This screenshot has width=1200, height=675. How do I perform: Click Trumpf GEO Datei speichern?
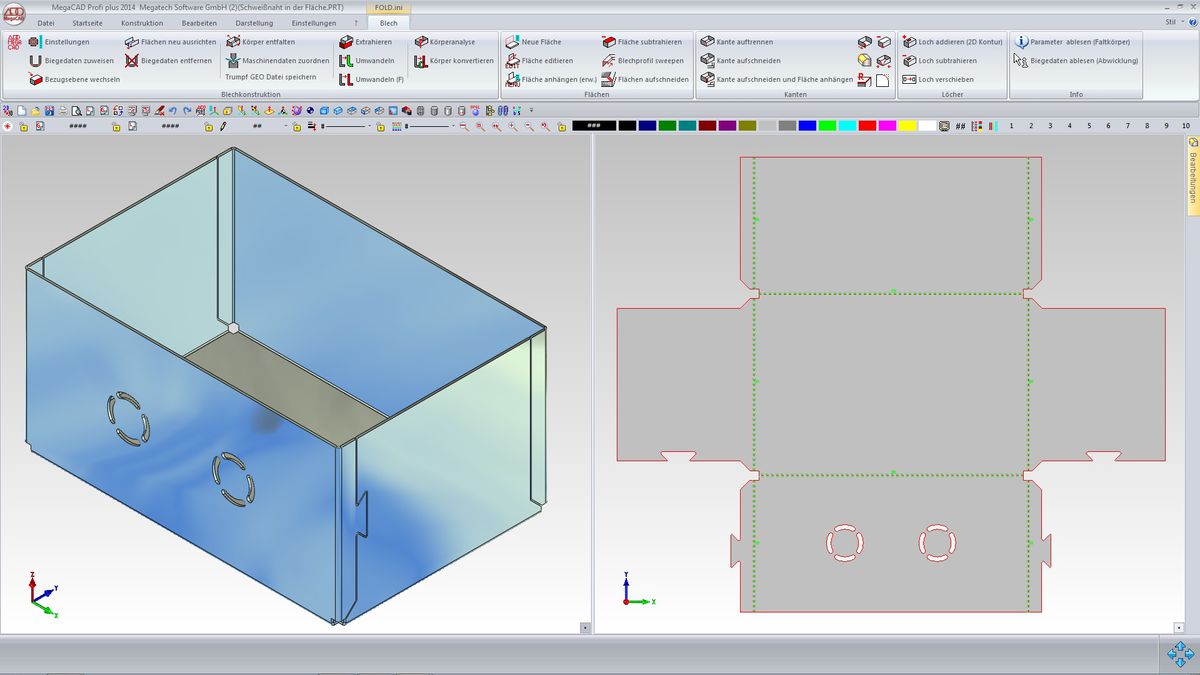tap(270, 78)
